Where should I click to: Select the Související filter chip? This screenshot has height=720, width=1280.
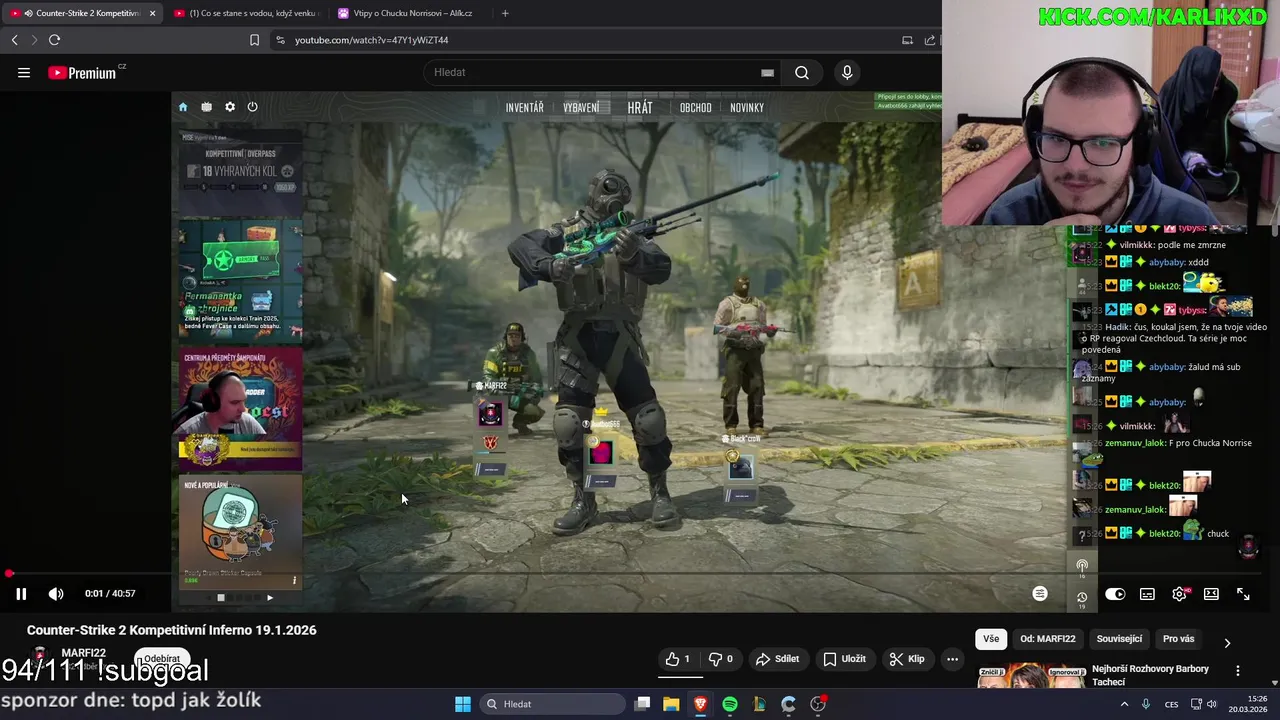pos(1119,639)
